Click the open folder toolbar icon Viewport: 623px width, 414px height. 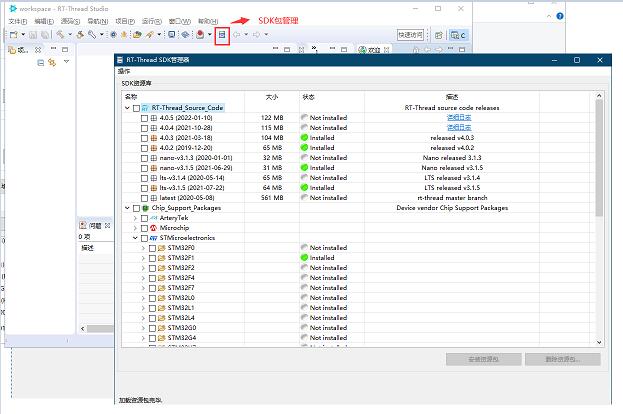(x=137, y=35)
